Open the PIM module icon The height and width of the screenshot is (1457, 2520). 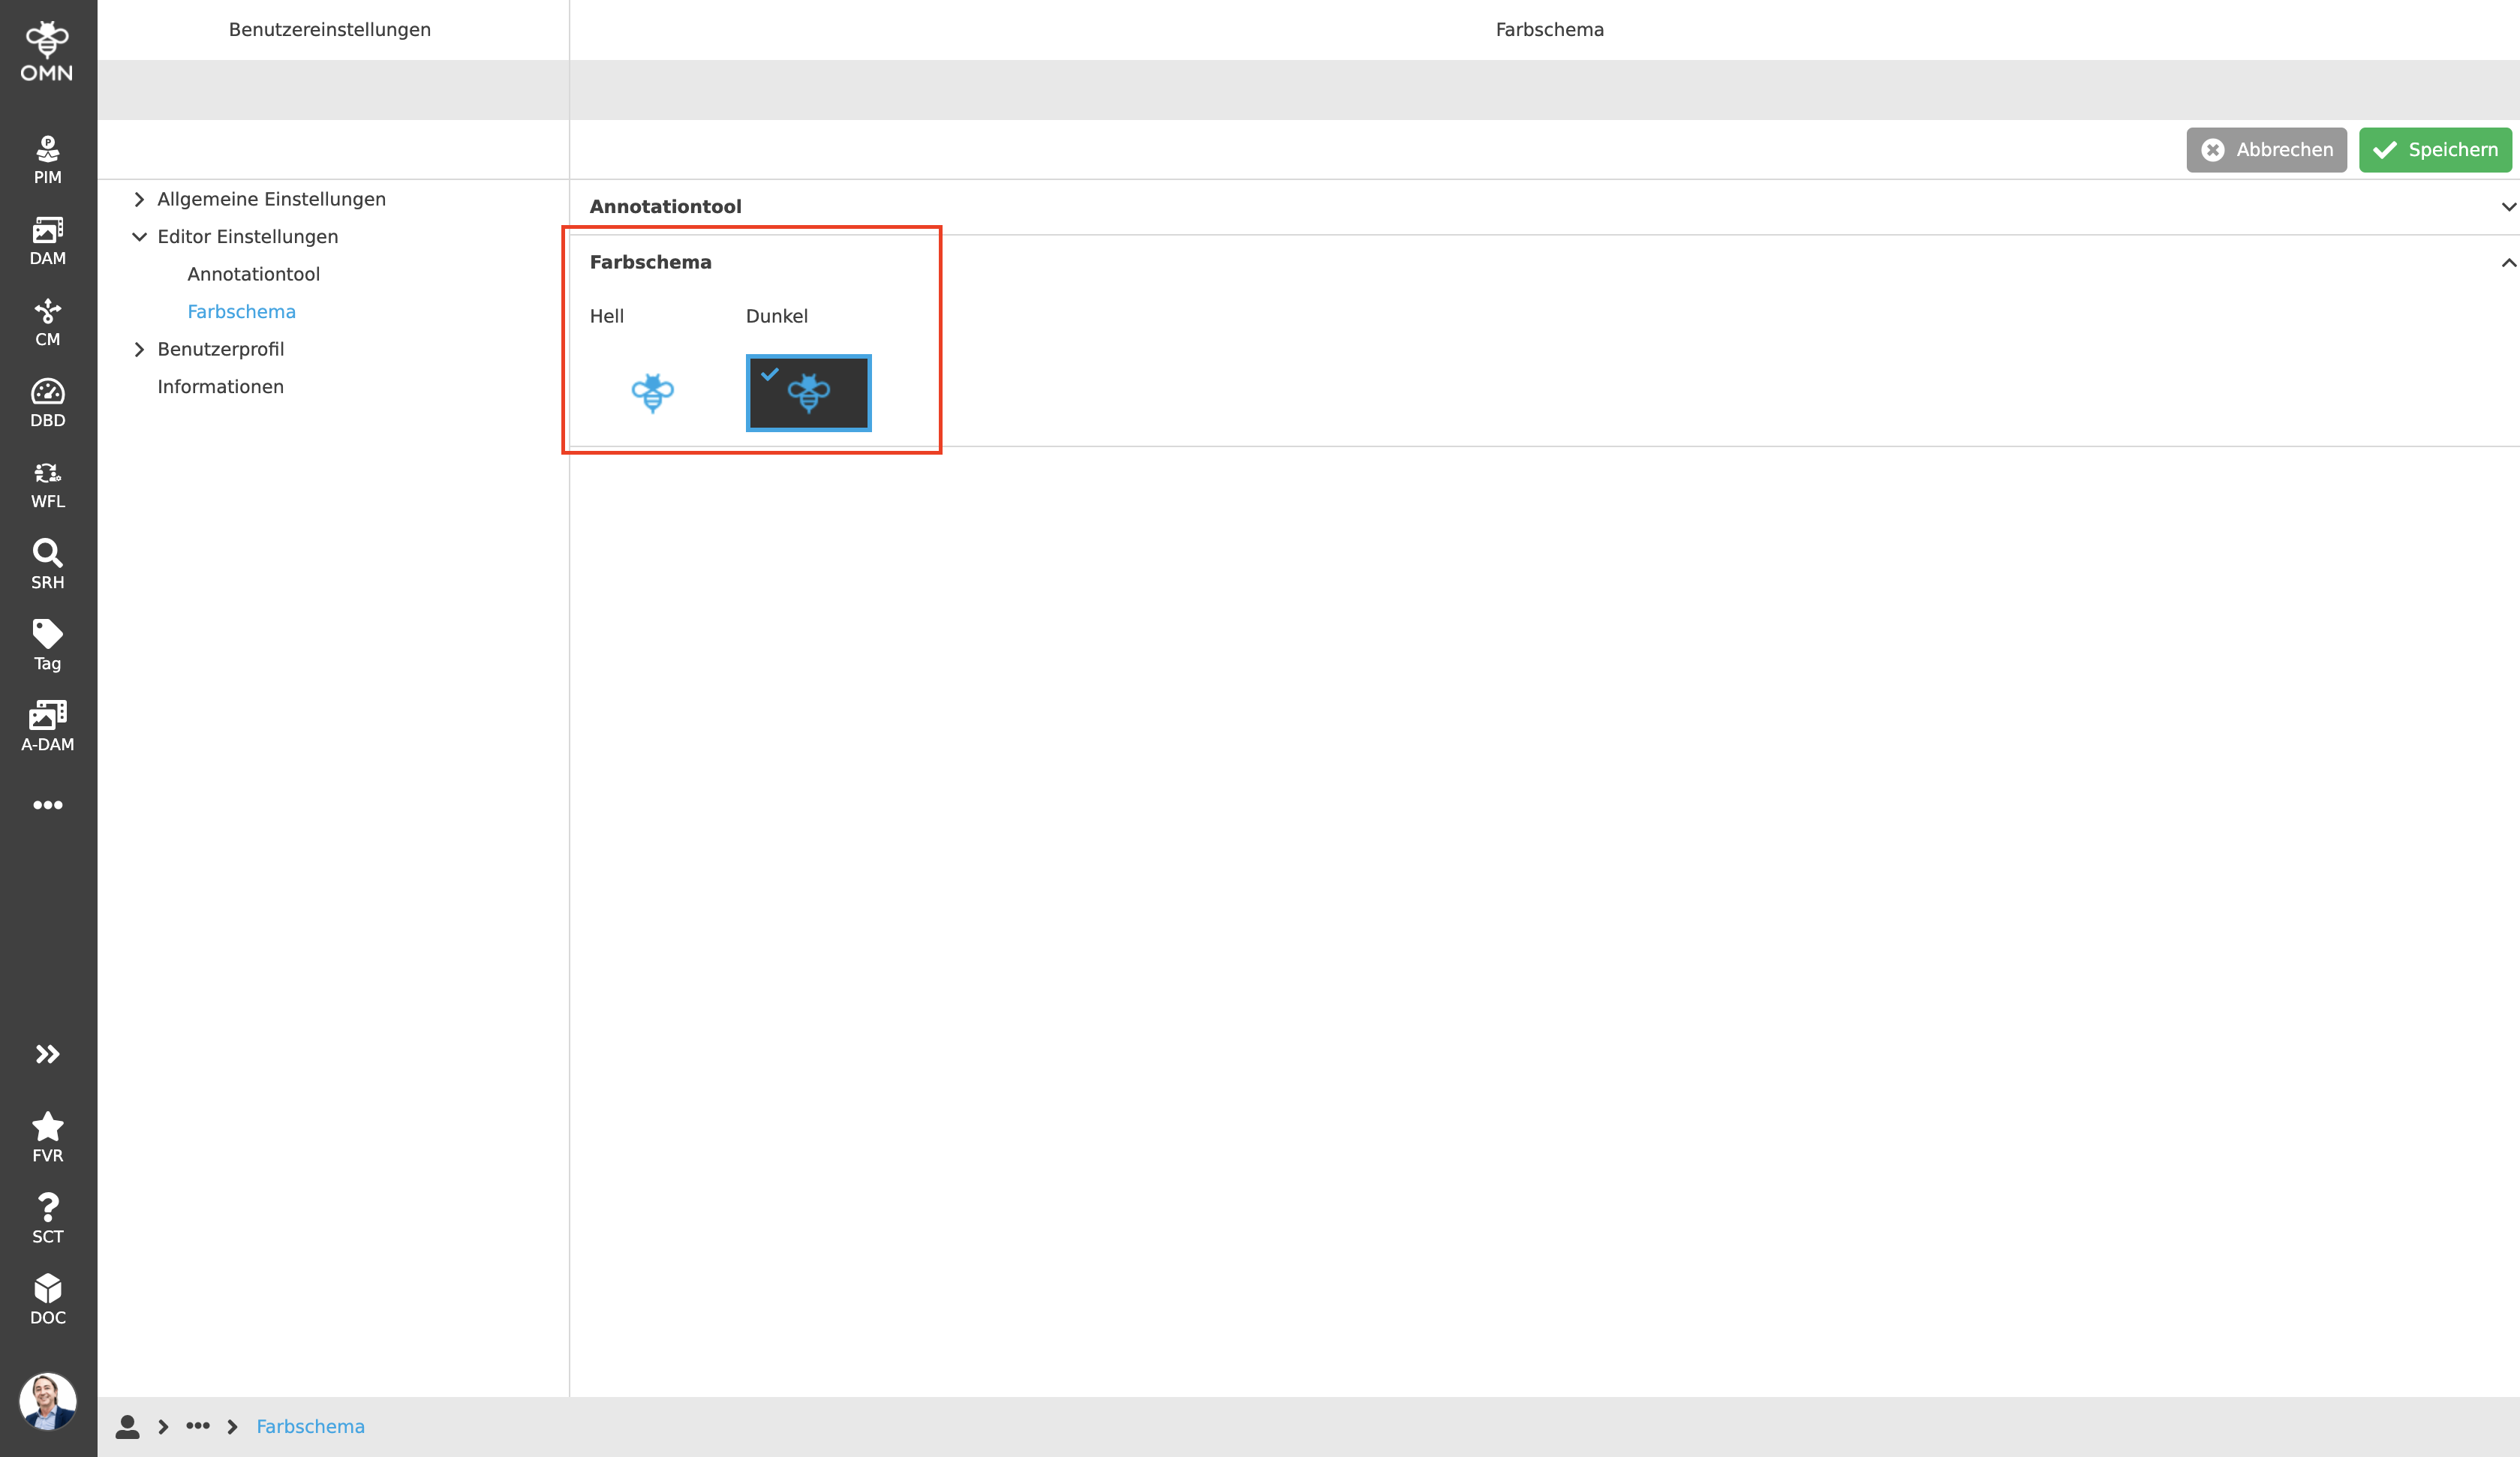[x=47, y=160]
